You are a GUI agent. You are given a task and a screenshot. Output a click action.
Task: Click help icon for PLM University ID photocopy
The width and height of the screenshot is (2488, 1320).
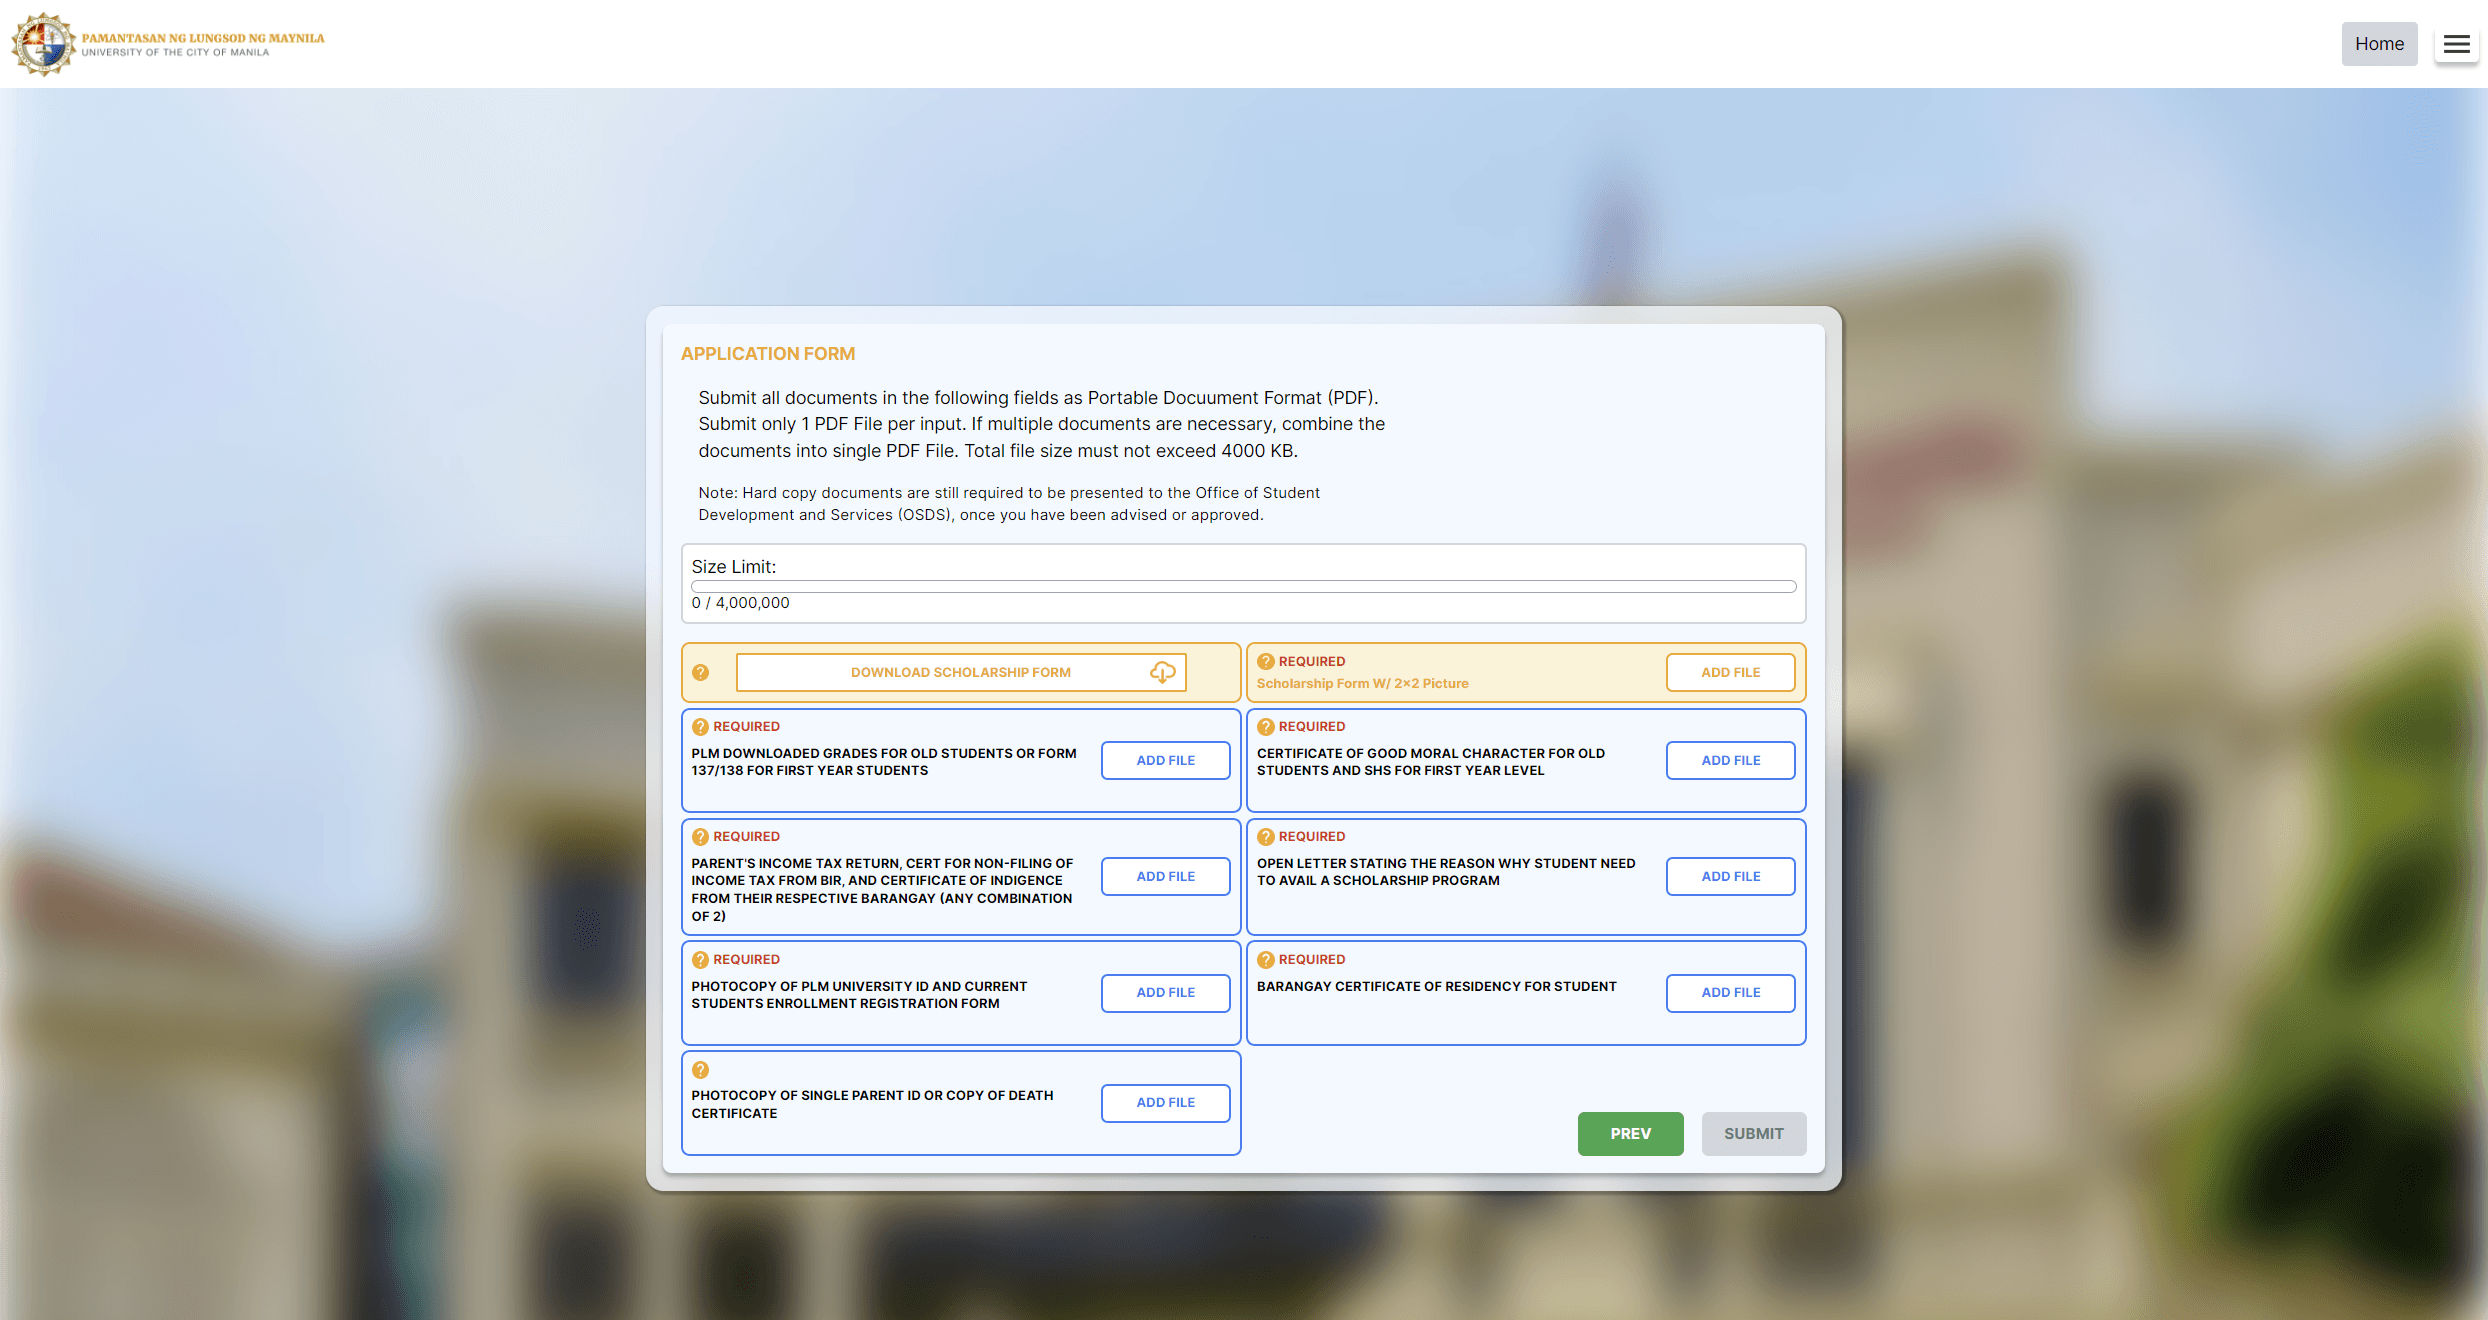[x=701, y=960]
